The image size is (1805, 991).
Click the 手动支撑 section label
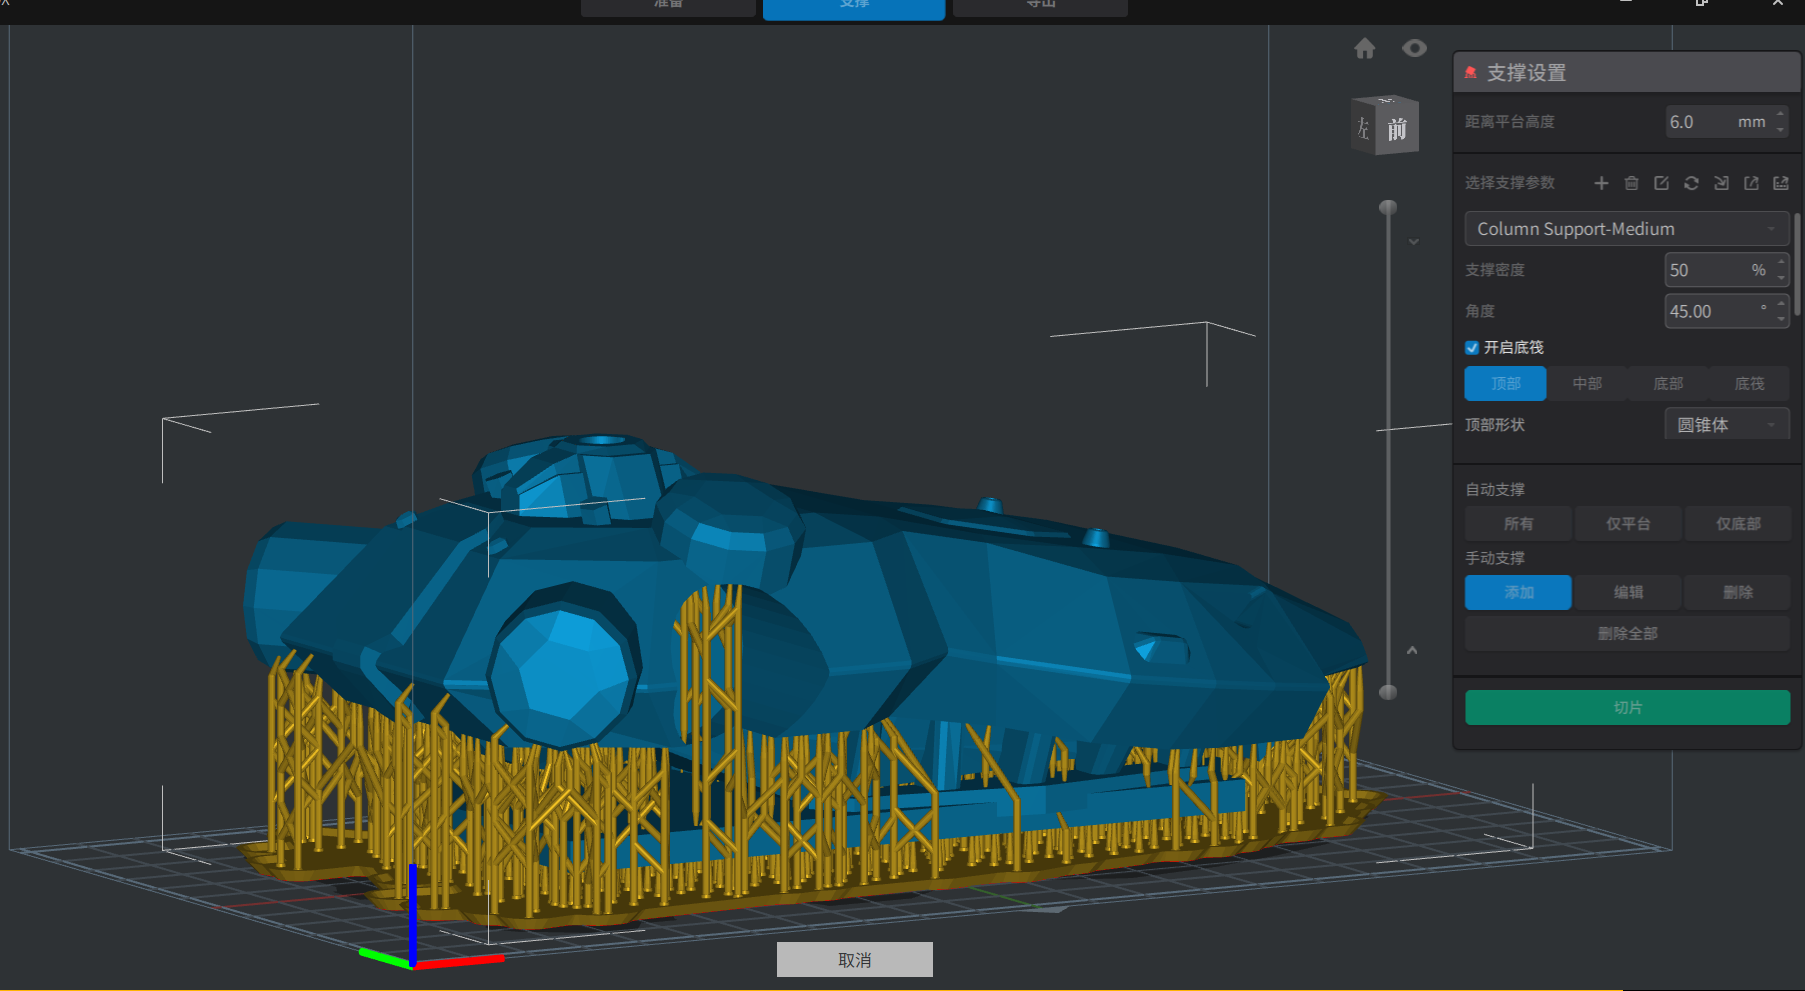[x=1495, y=558]
